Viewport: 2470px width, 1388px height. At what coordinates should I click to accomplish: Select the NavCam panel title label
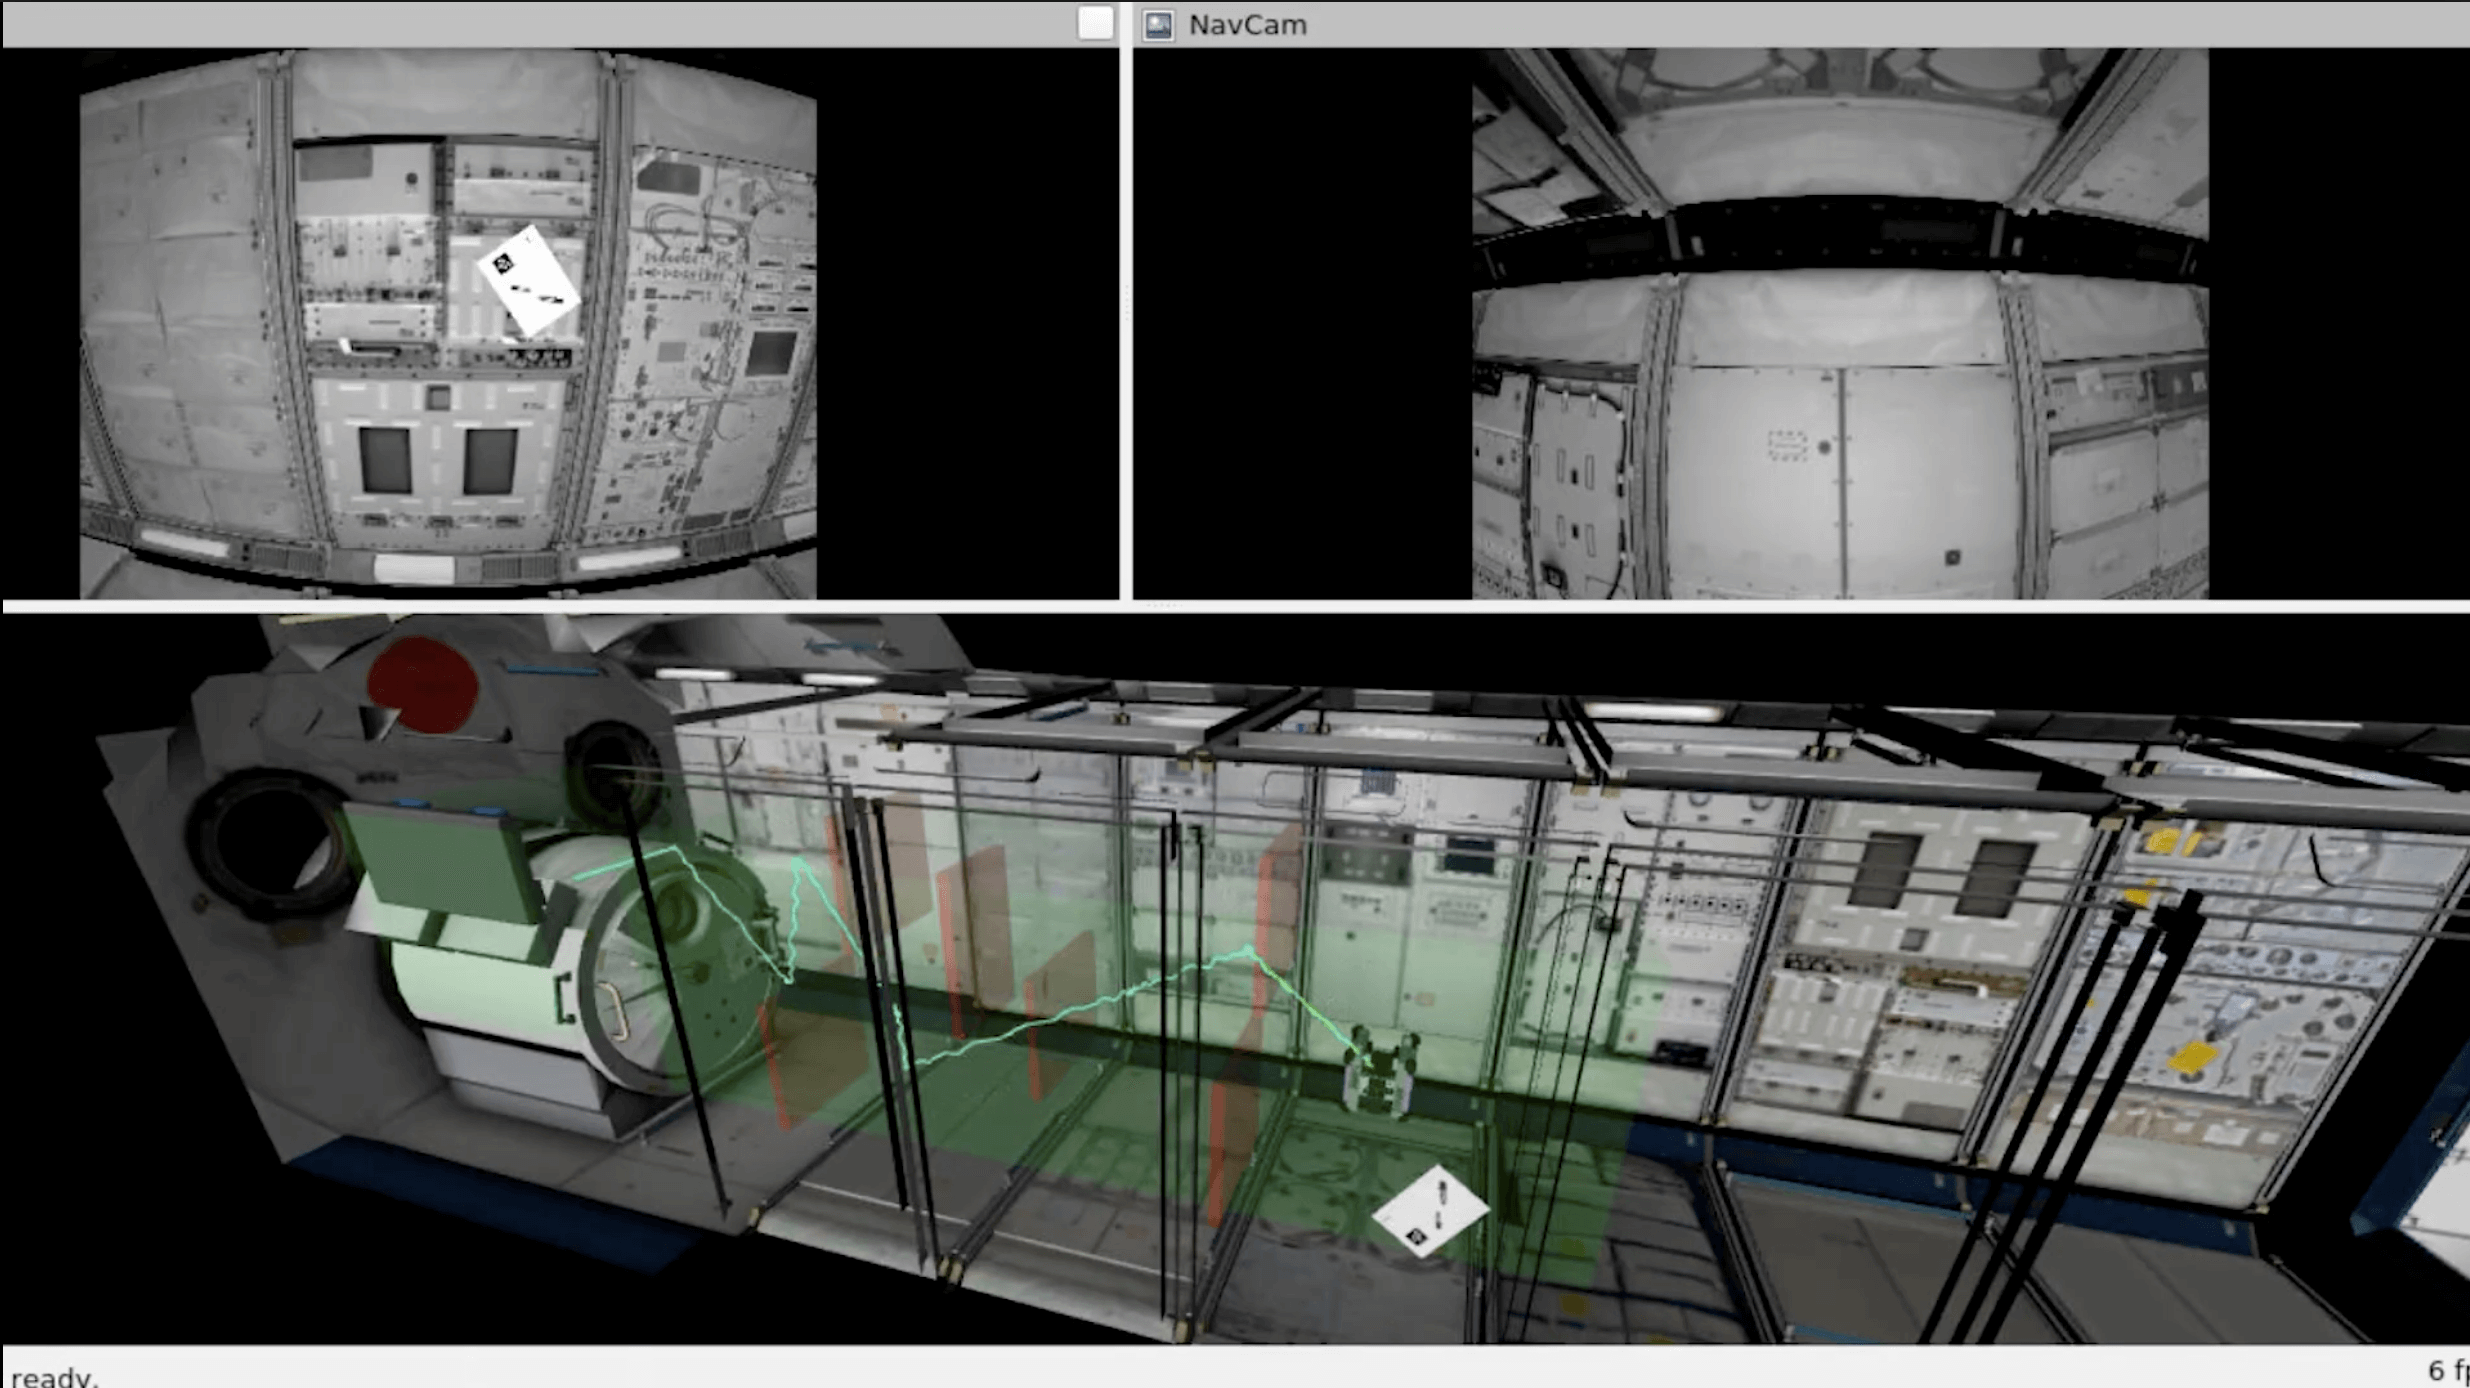coord(1247,25)
